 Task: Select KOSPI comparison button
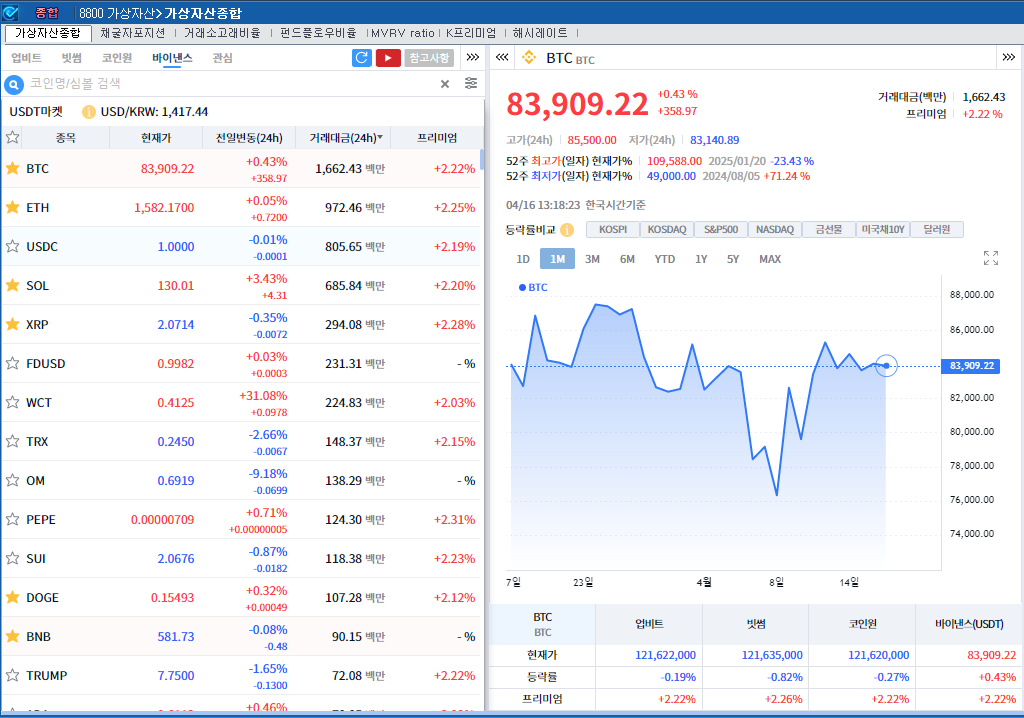613,230
